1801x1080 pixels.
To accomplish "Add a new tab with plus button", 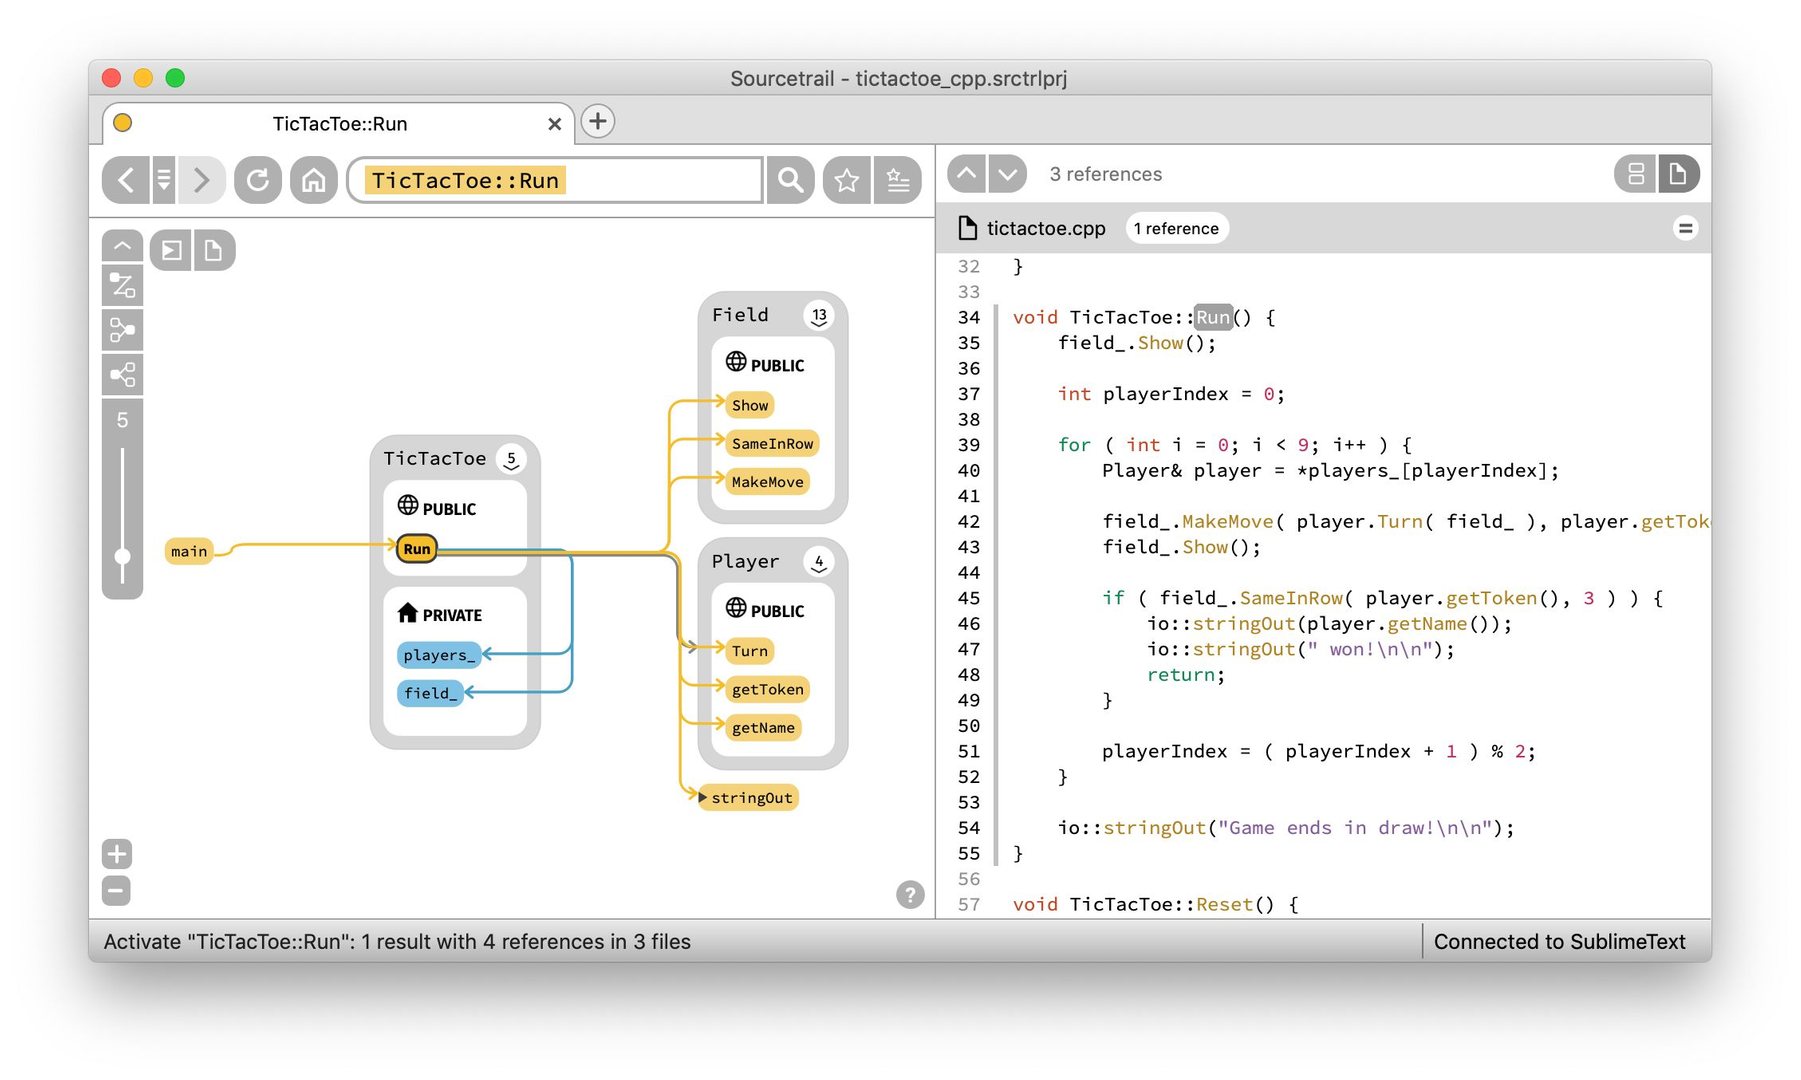I will tap(598, 122).
